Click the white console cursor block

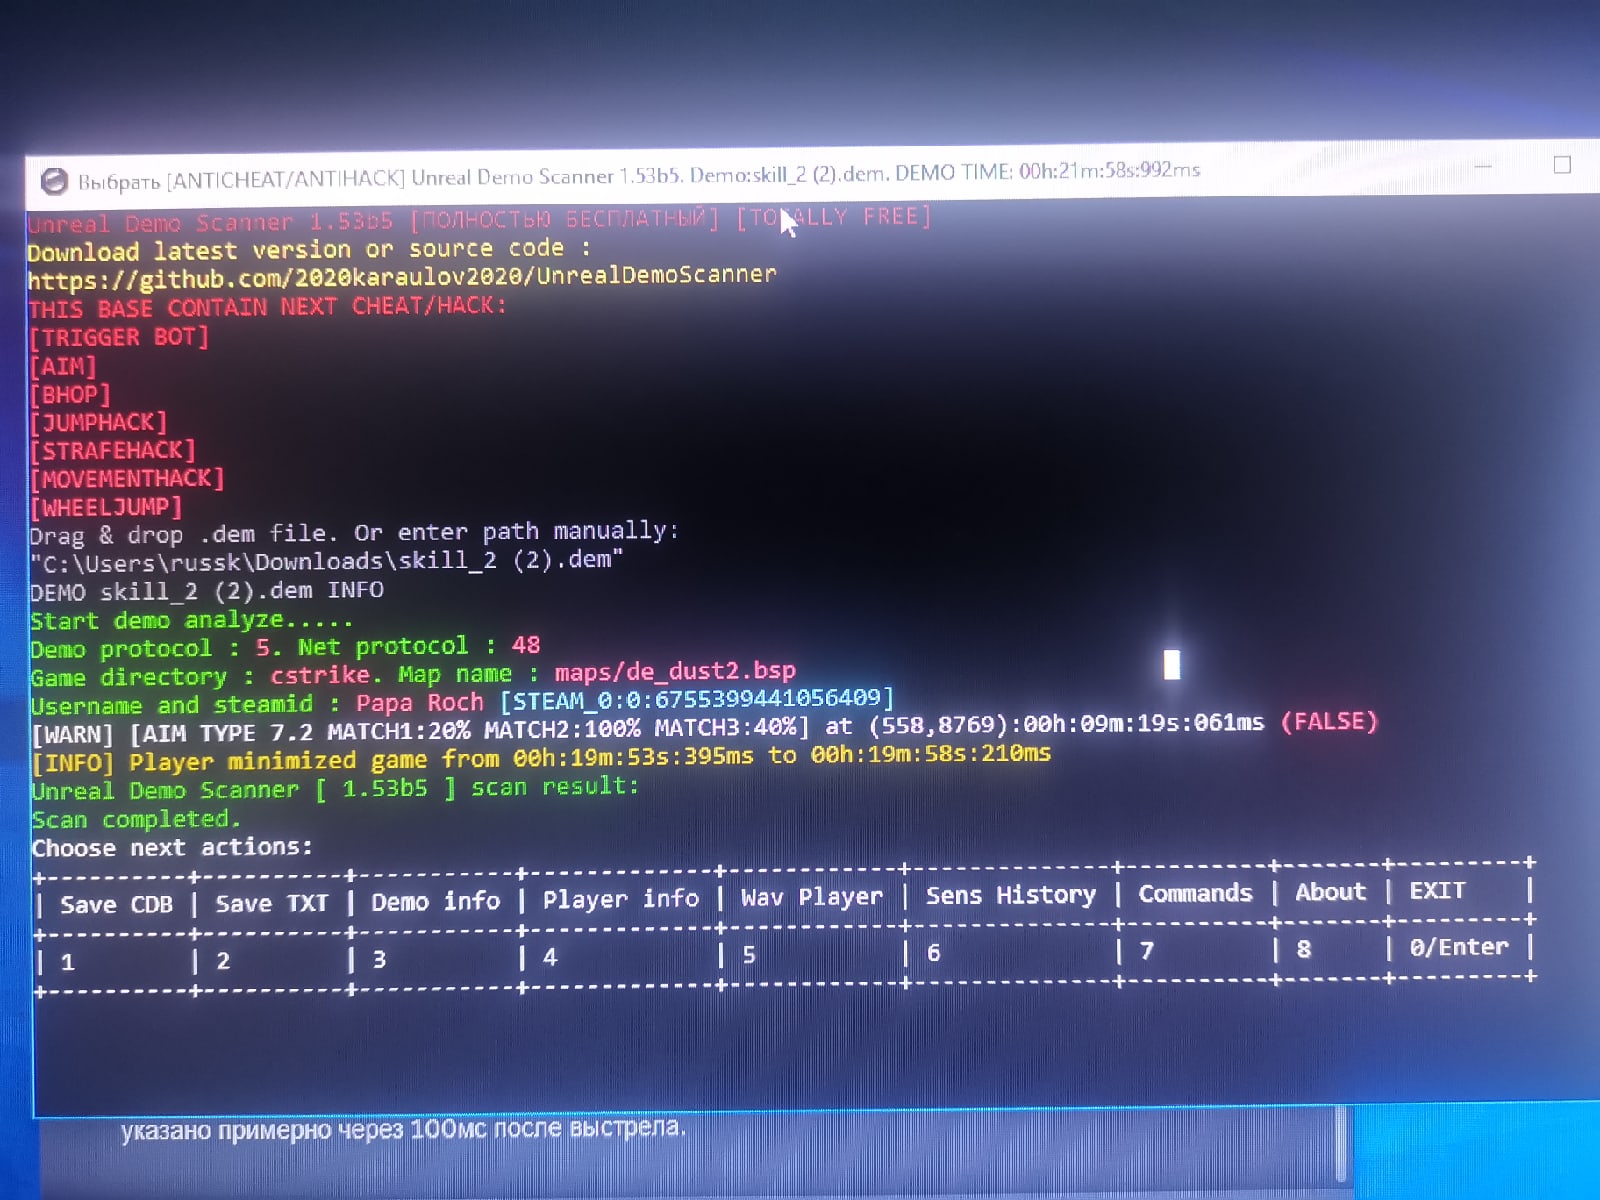click(1172, 664)
